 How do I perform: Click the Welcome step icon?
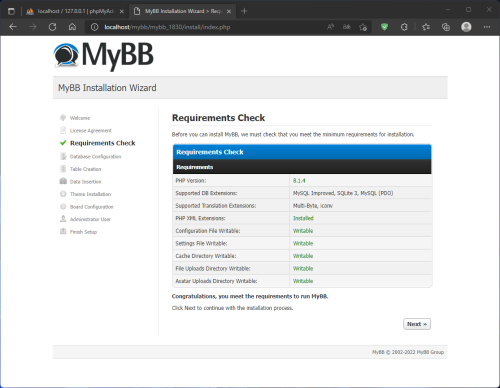tap(63, 118)
